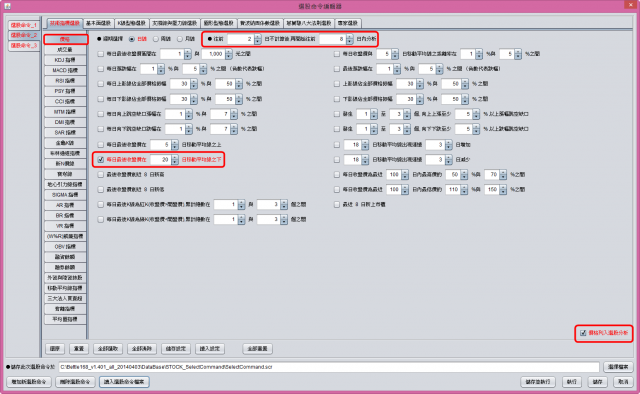This screenshot has height=394, width=640.
Task: Click the 取消 button
Action: coord(623,382)
